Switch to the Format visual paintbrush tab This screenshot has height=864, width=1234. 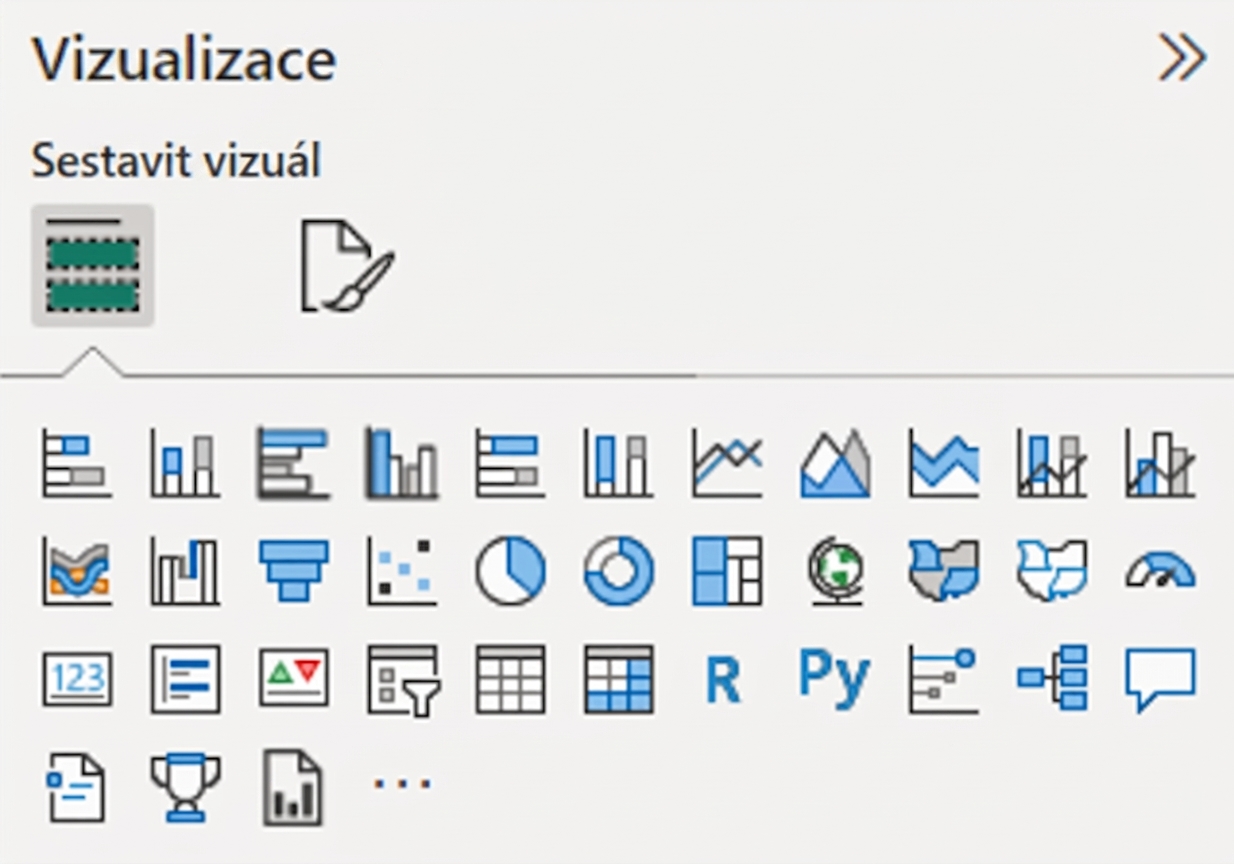347,266
